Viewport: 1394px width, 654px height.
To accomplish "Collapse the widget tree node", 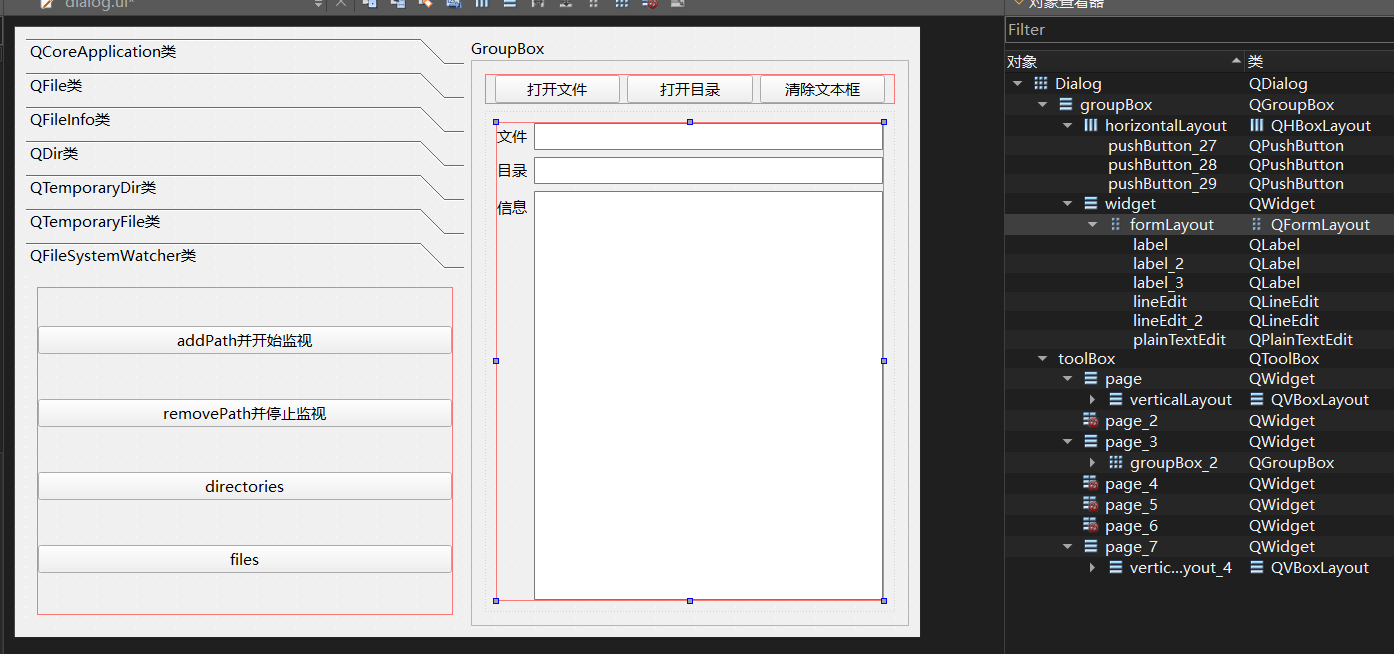I will click(1068, 204).
